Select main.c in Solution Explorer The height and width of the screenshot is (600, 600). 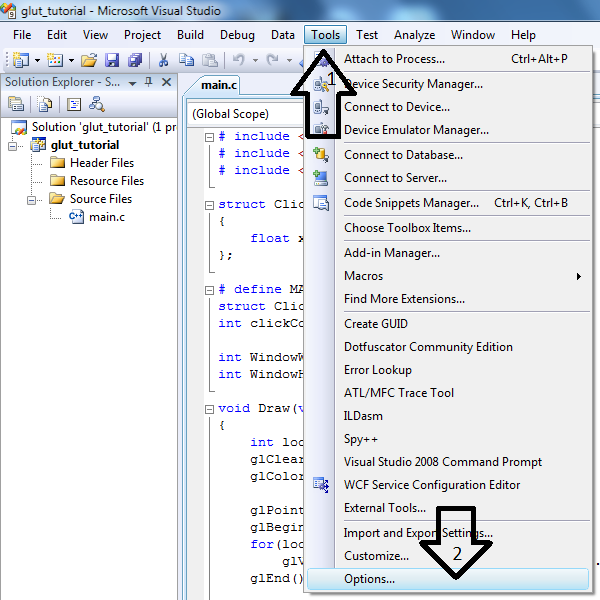click(x=107, y=217)
